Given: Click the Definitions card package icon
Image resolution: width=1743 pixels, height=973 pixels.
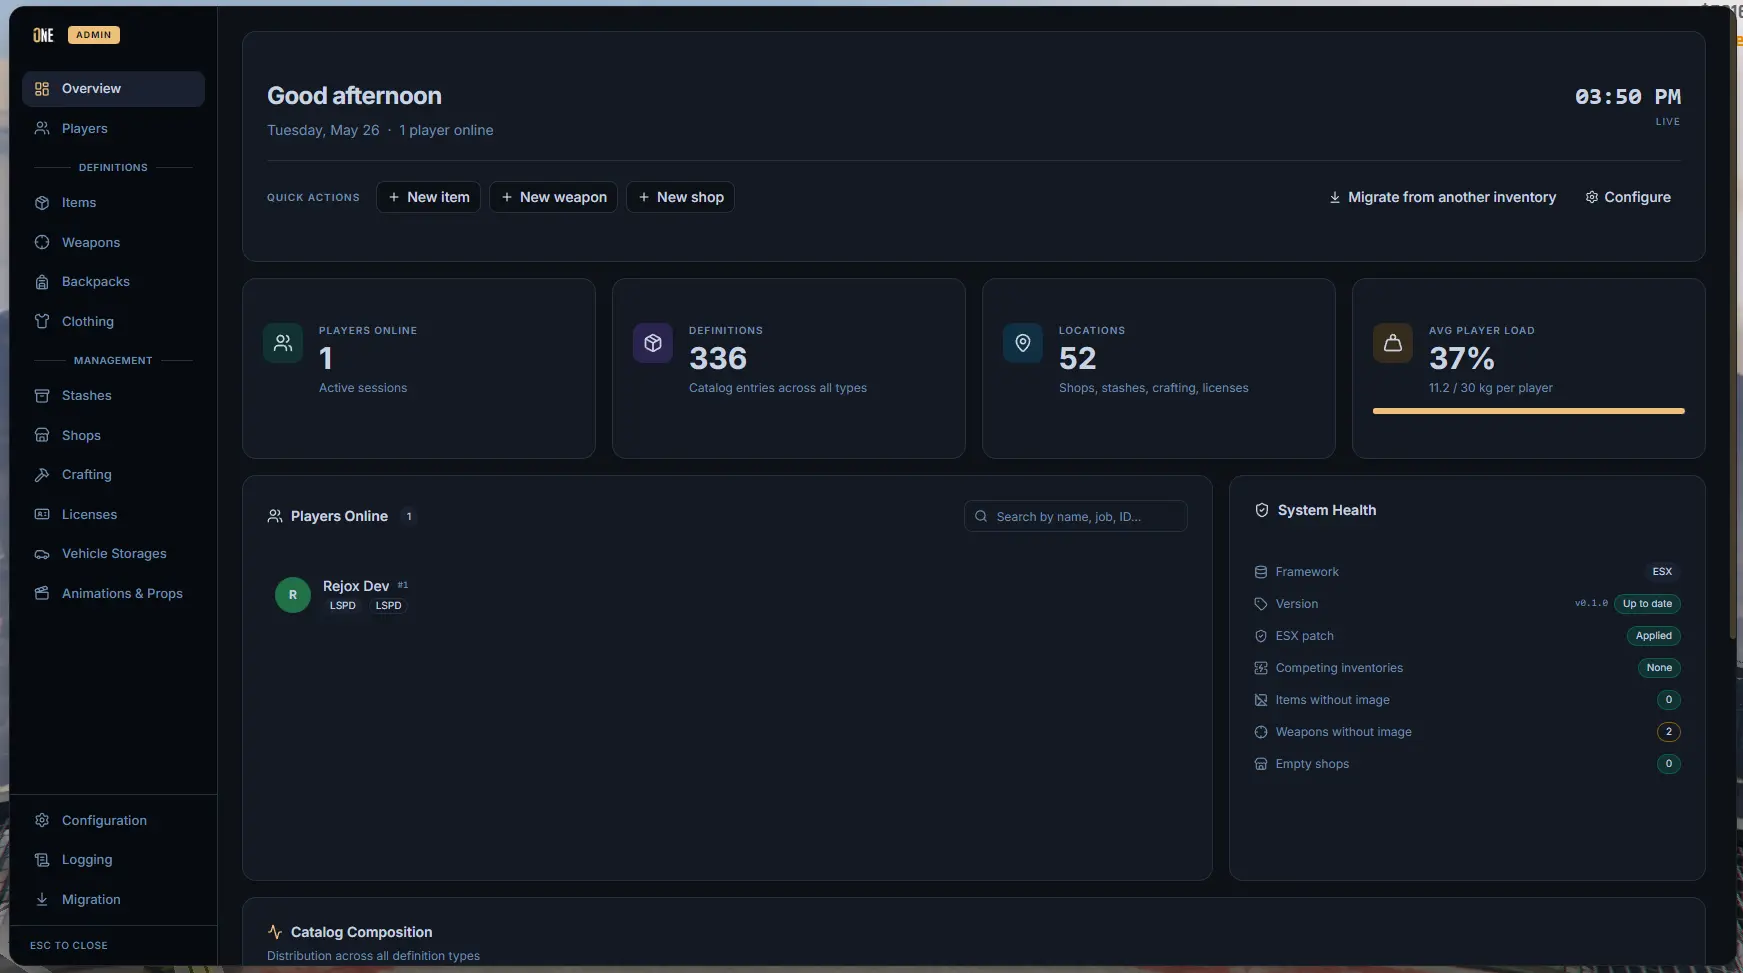Looking at the screenshot, I should coord(653,343).
